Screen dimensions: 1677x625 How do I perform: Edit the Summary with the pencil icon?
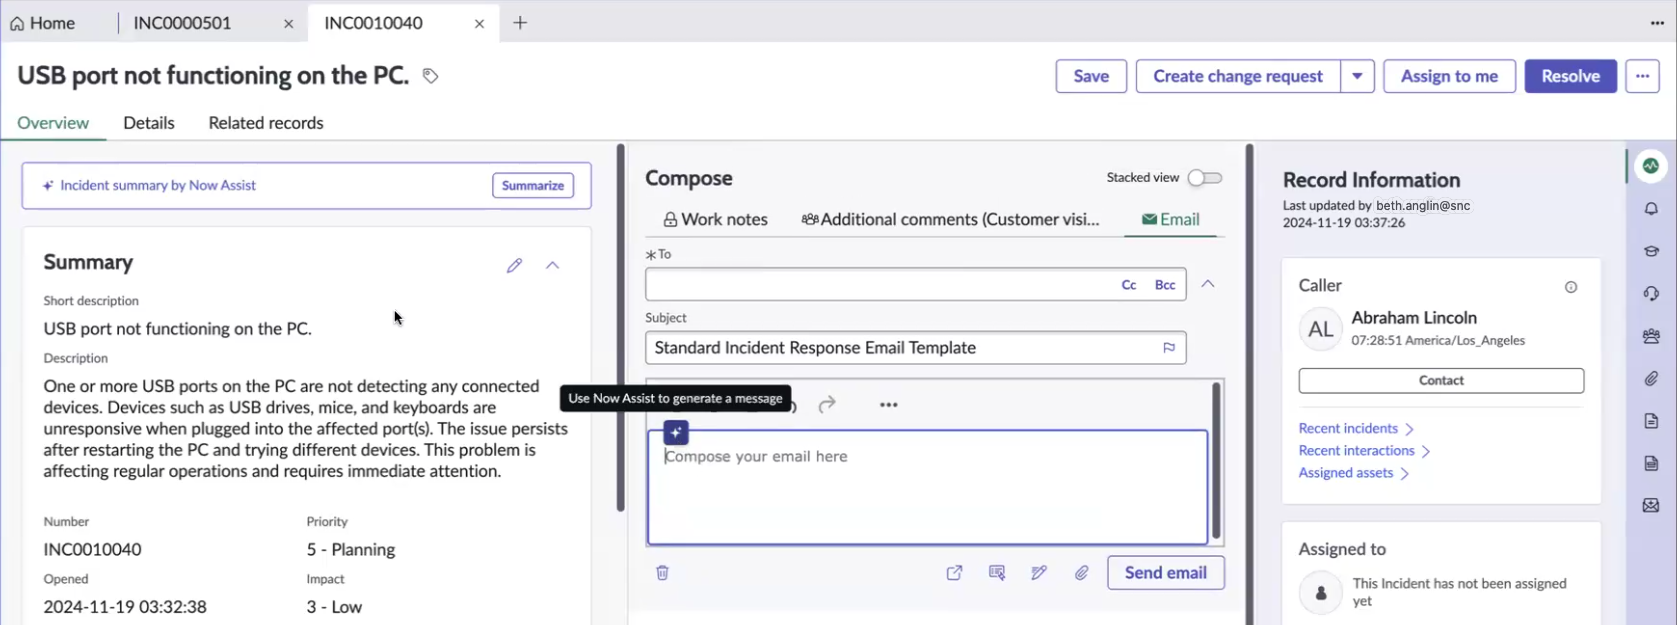tap(514, 265)
